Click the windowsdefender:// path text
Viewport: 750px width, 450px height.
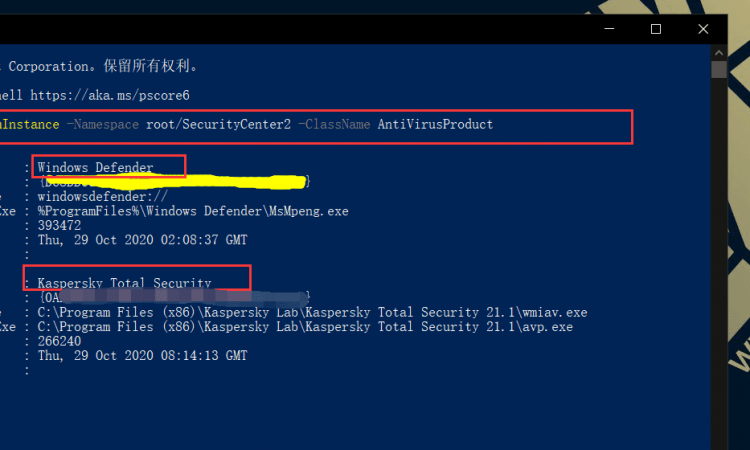coord(103,197)
